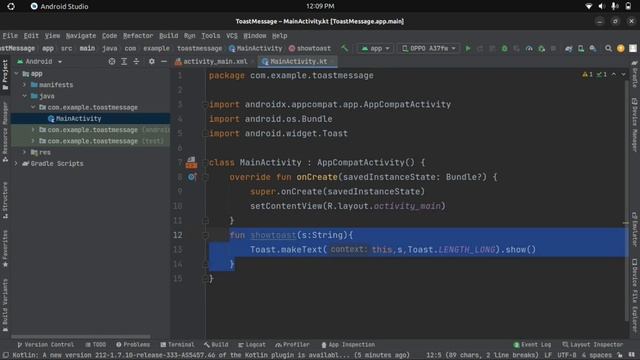Click Expand All icon in Project panel

click(x=124, y=61)
